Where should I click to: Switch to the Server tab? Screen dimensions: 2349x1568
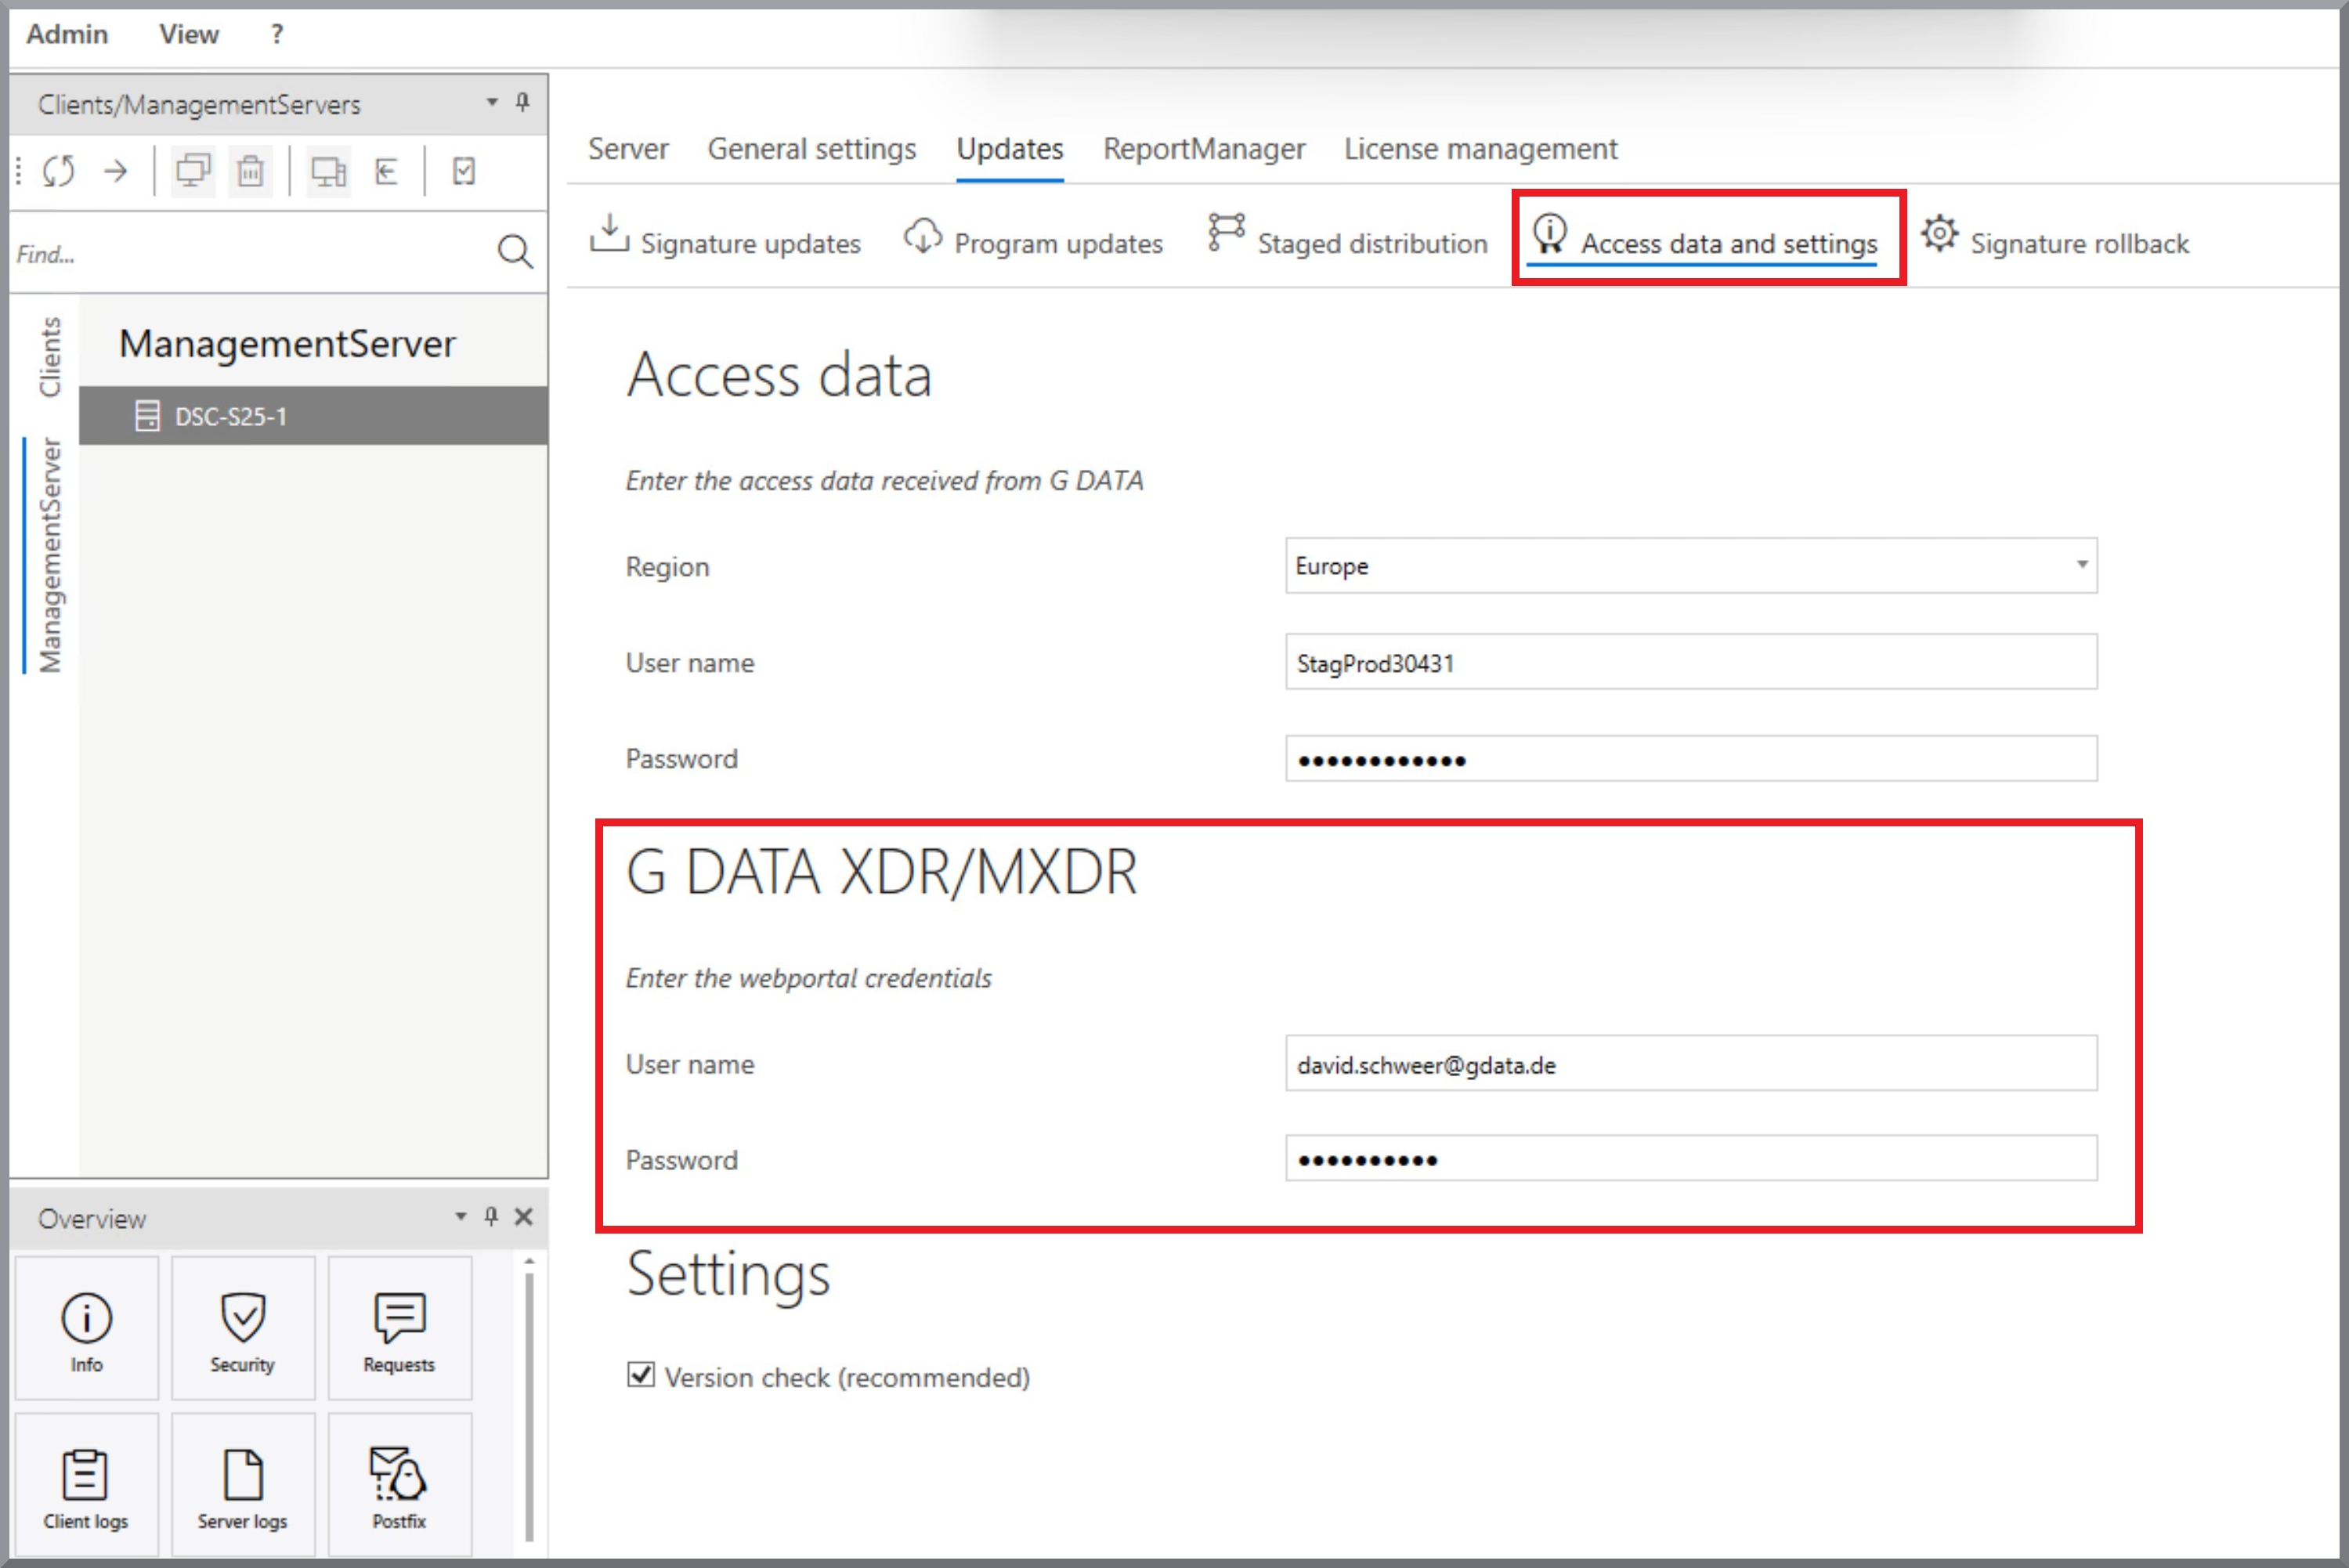coord(628,149)
